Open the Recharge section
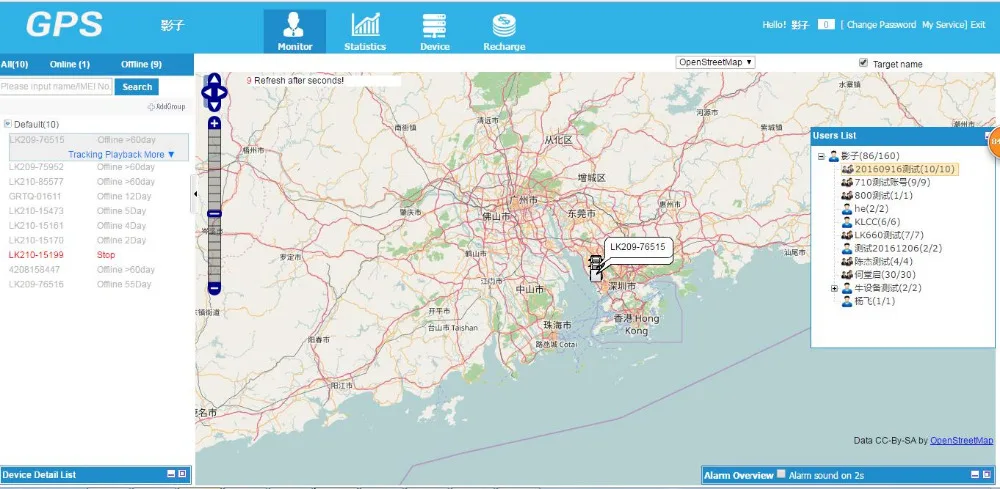This screenshot has width=1000, height=489. click(x=504, y=31)
